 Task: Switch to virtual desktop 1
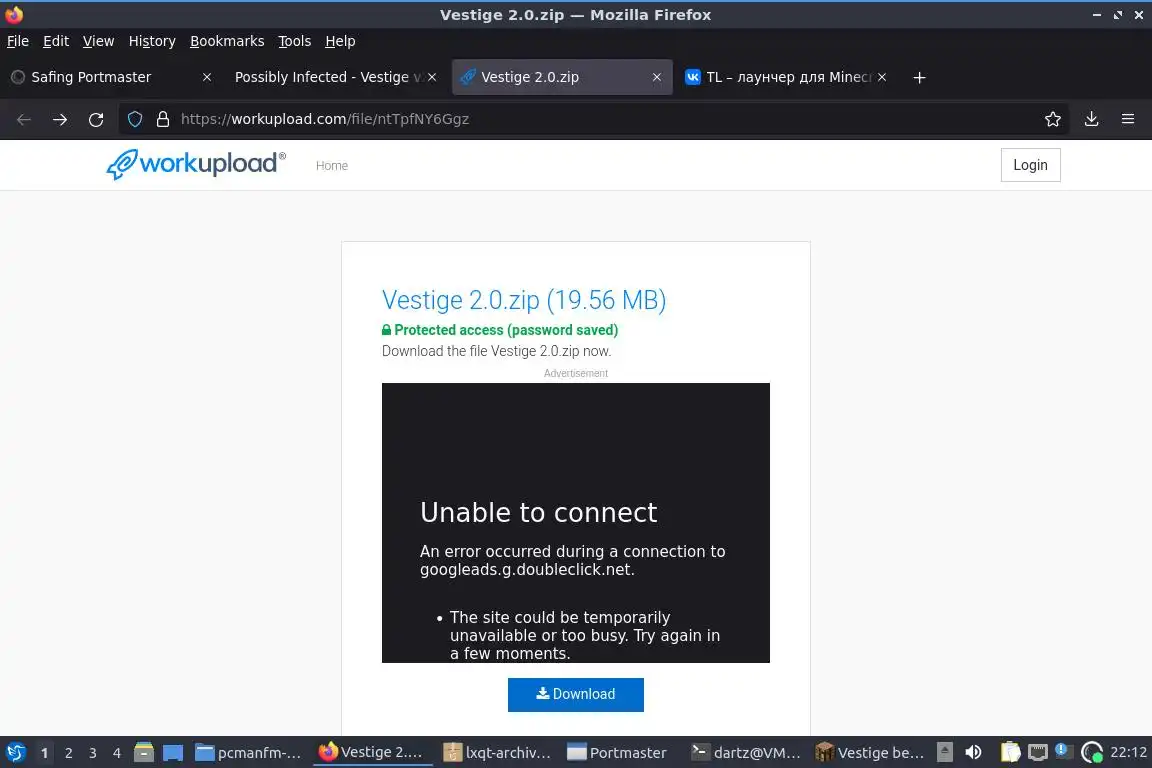pos(44,753)
